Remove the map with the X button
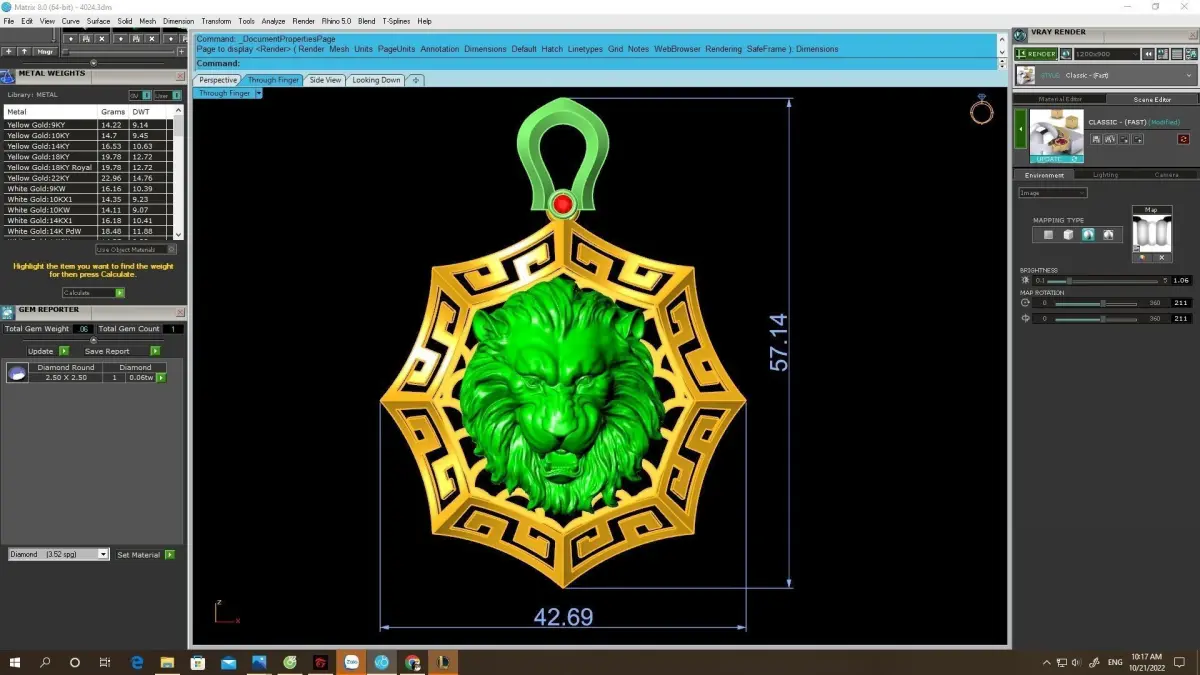Image resolution: width=1200 pixels, height=675 pixels. click(x=1162, y=258)
